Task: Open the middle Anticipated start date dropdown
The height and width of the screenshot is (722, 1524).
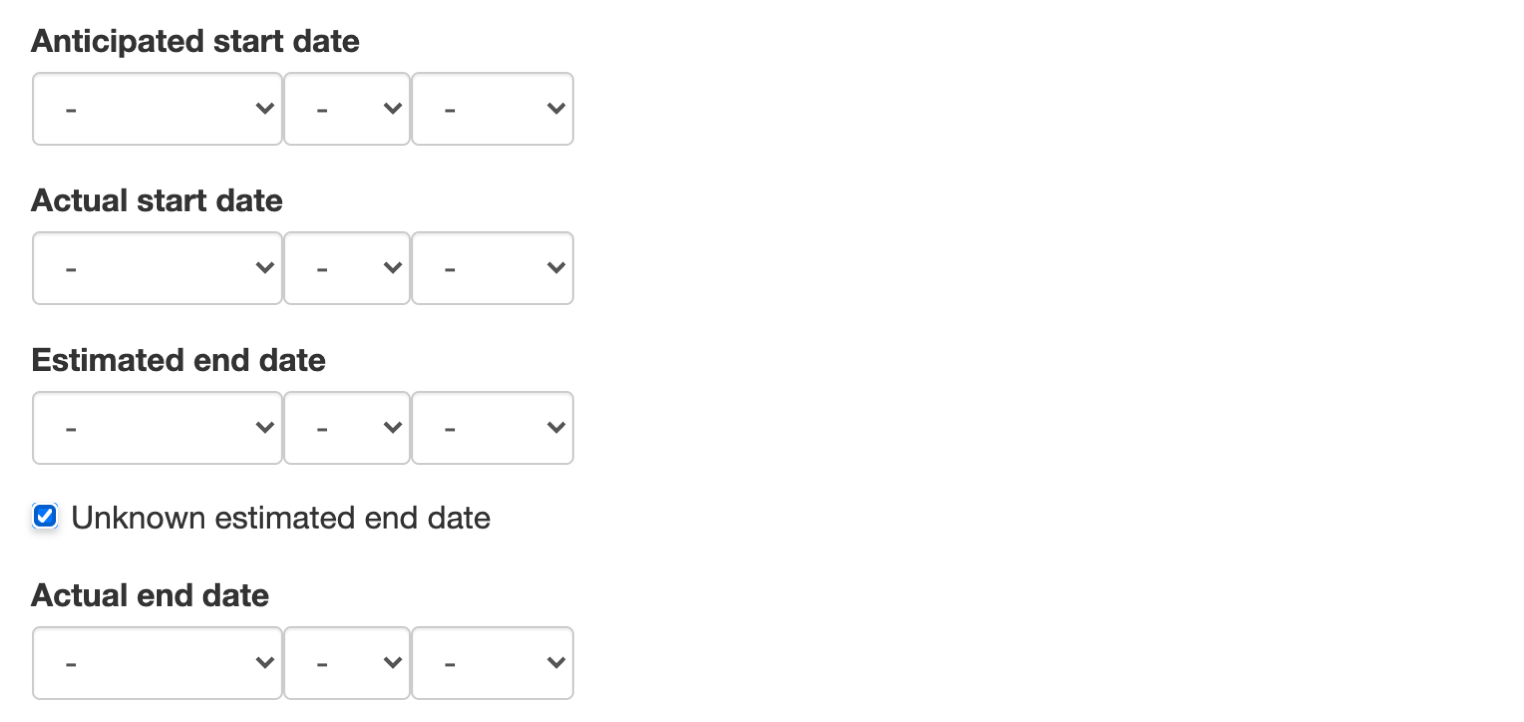Action: click(347, 109)
